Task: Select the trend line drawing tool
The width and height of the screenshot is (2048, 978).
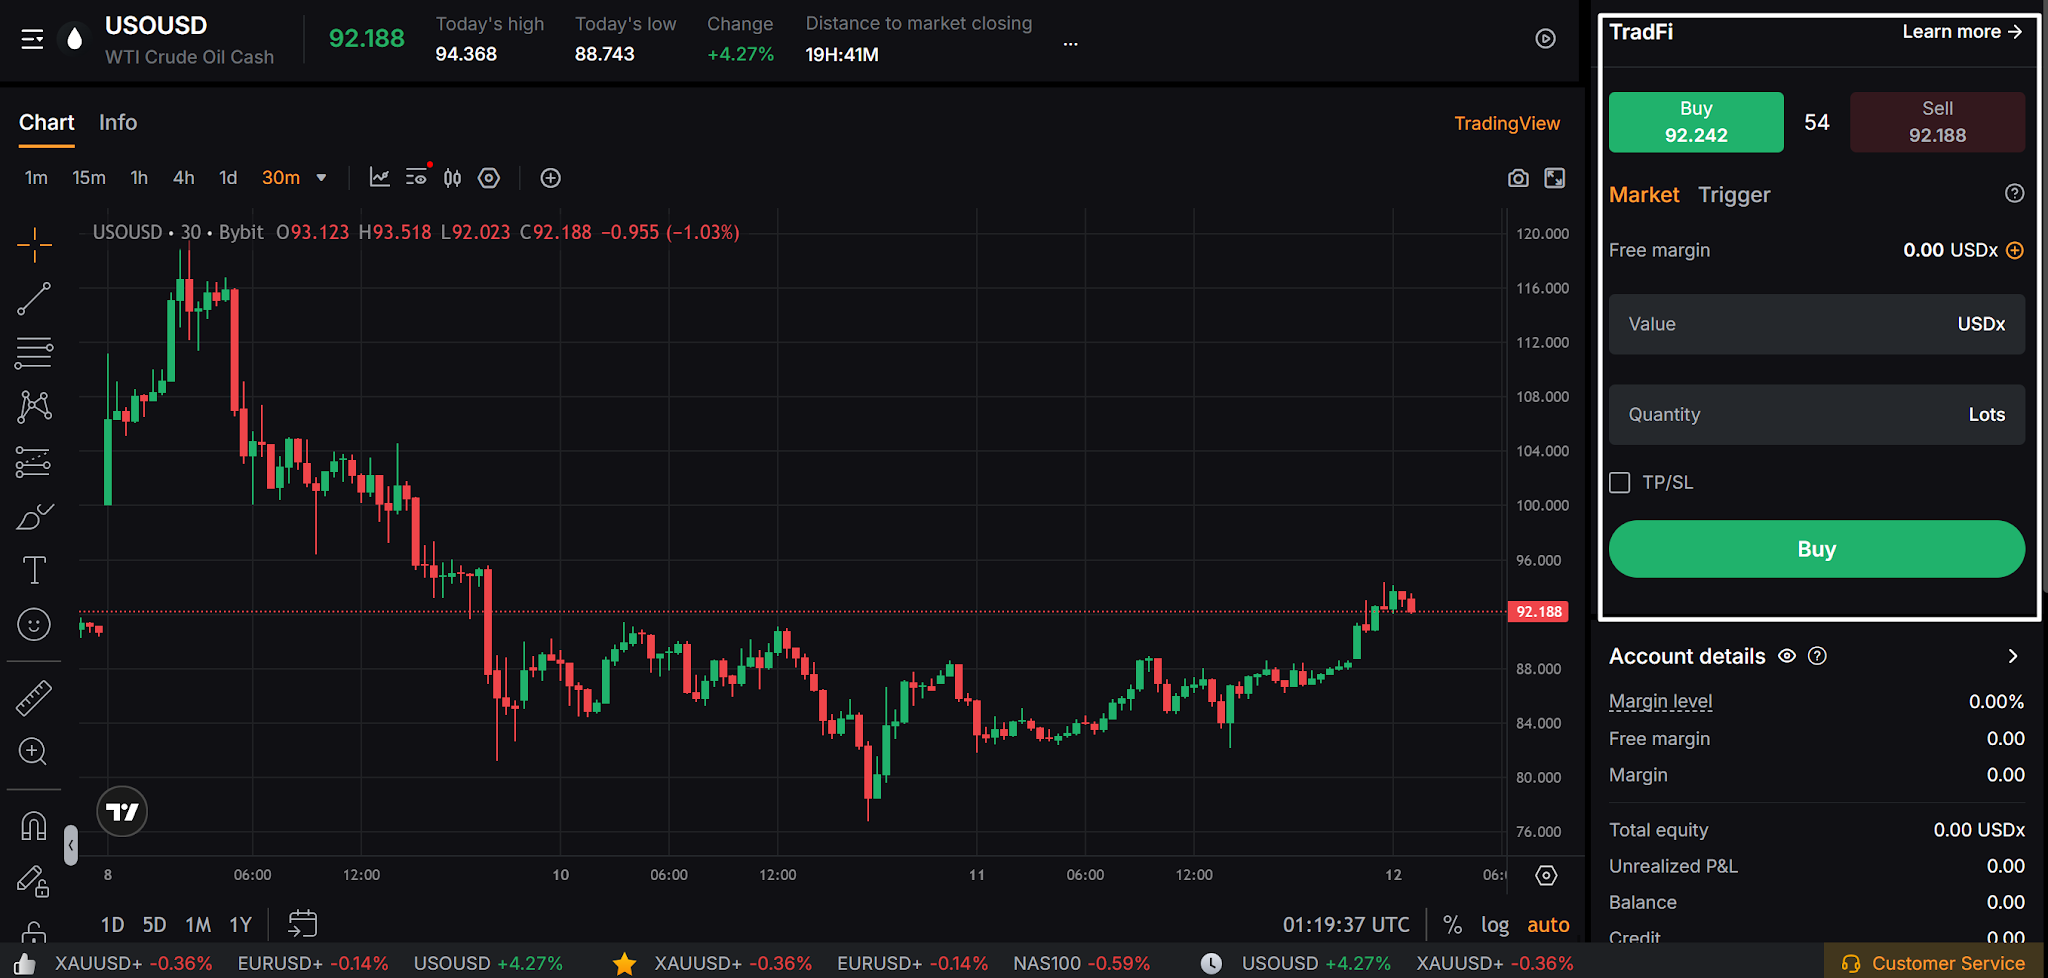Action: (x=34, y=298)
